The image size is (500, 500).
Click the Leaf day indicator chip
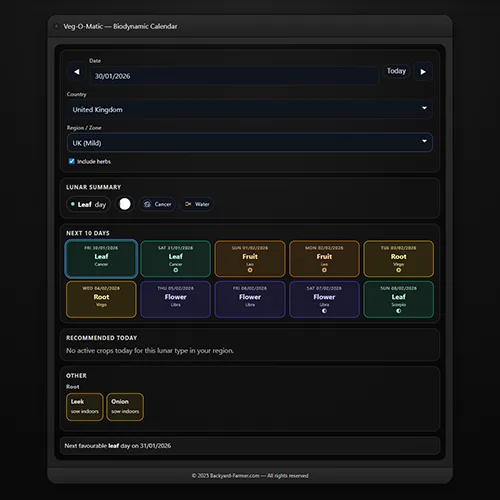pos(89,204)
